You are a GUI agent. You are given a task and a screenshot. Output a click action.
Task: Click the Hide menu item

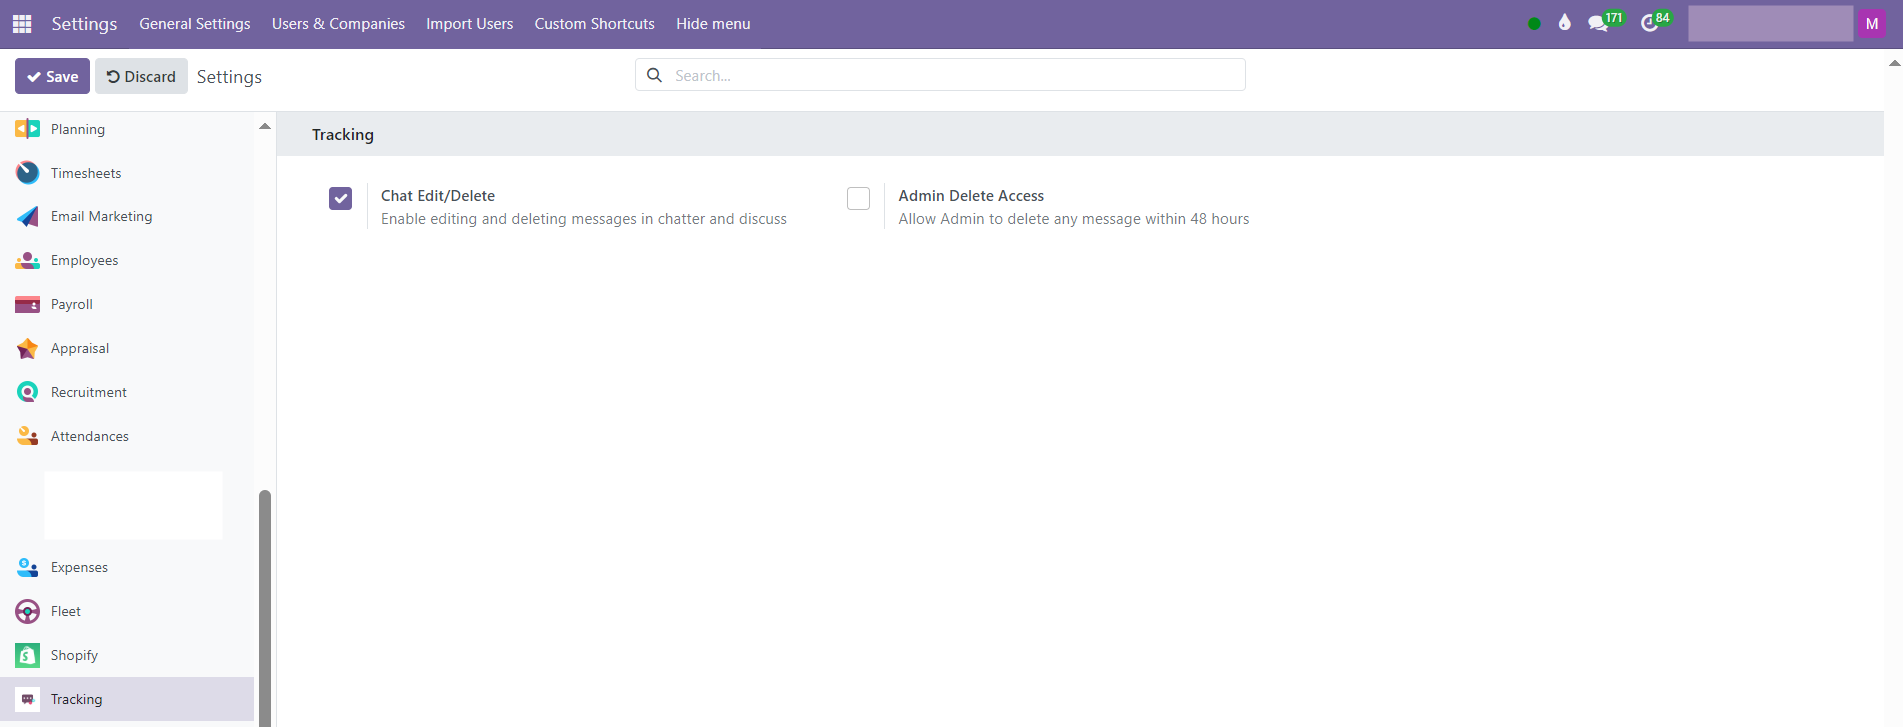713,24
